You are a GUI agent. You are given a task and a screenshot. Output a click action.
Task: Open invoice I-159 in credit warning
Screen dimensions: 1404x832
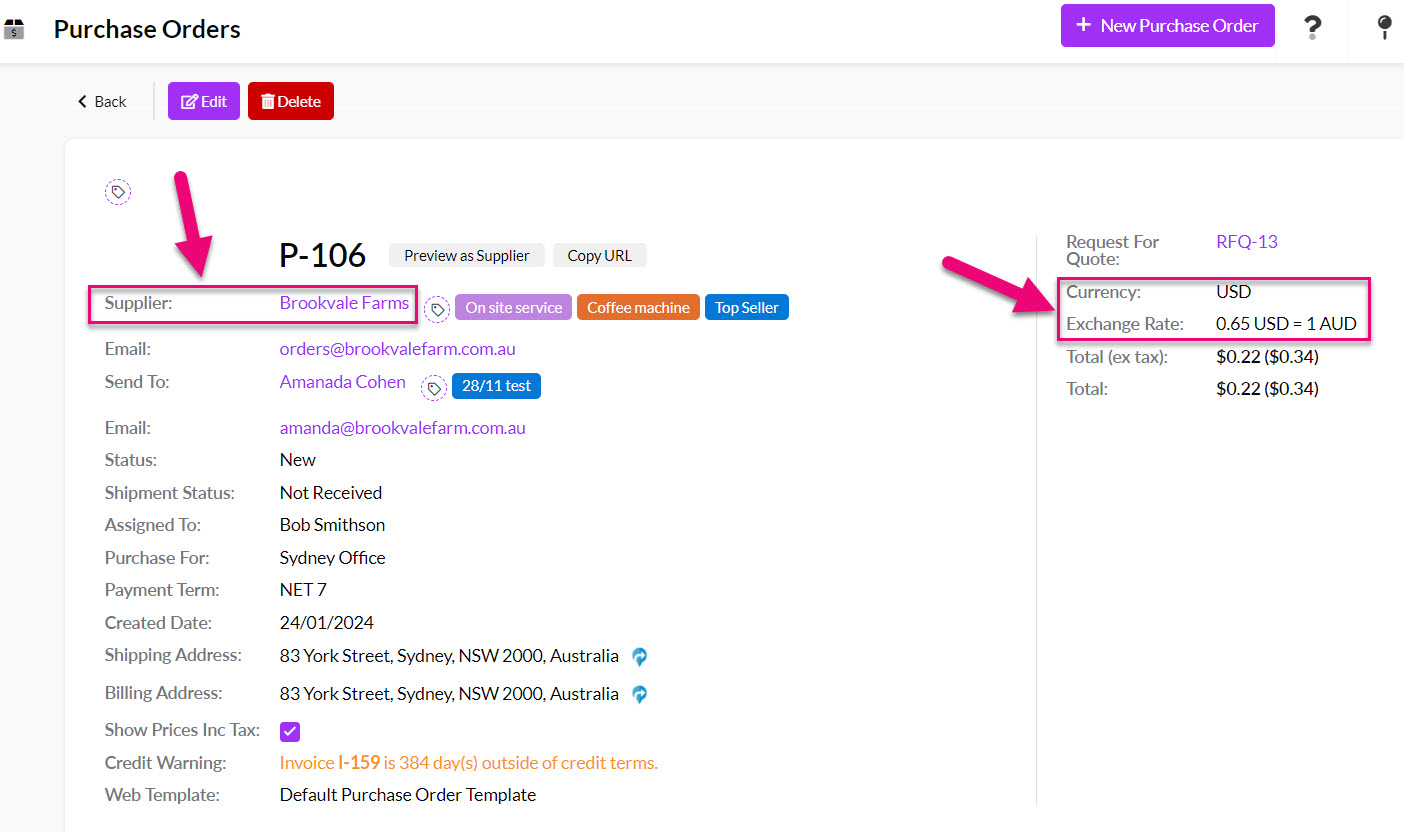(x=359, y=763)
